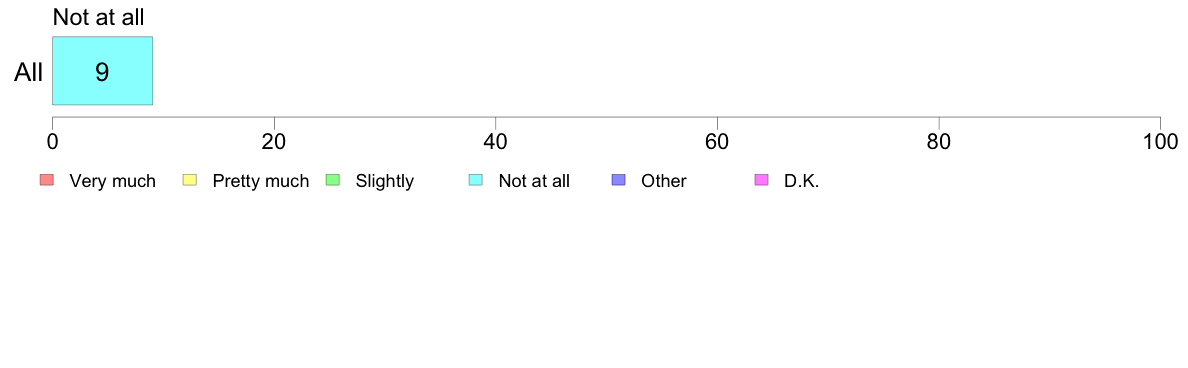Click the 20 axis tick label
1188x368 pixels.
(x=274, y=141)
